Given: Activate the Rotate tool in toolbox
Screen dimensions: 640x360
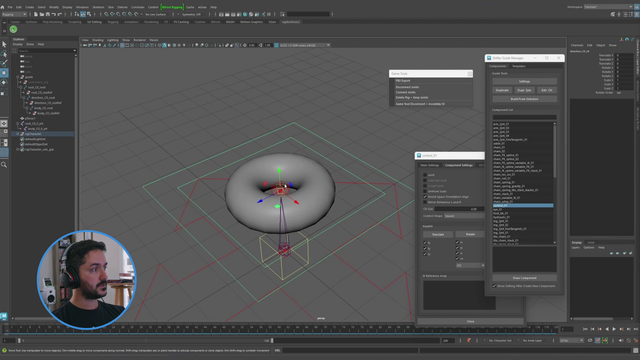Looking at the screenshot, I should (4, 83).
